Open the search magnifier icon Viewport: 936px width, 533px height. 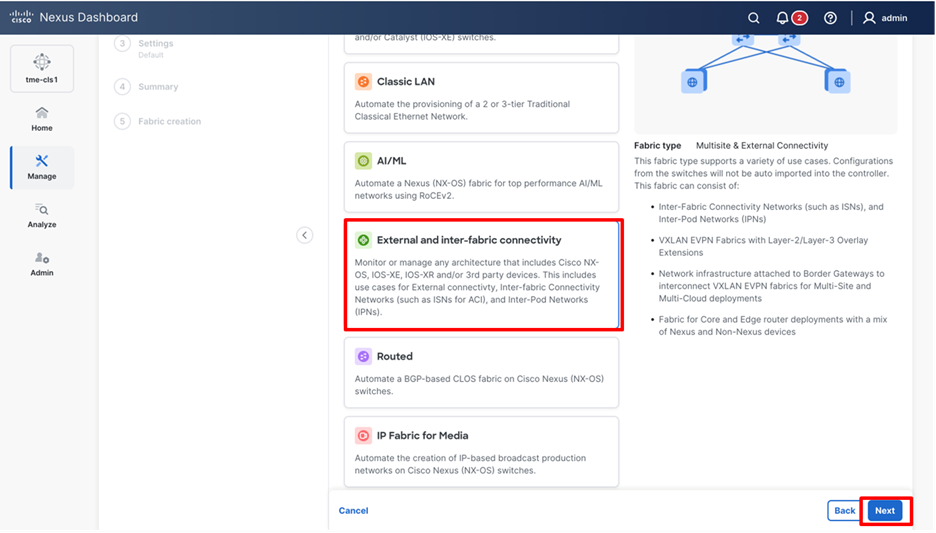coord(754,18)
